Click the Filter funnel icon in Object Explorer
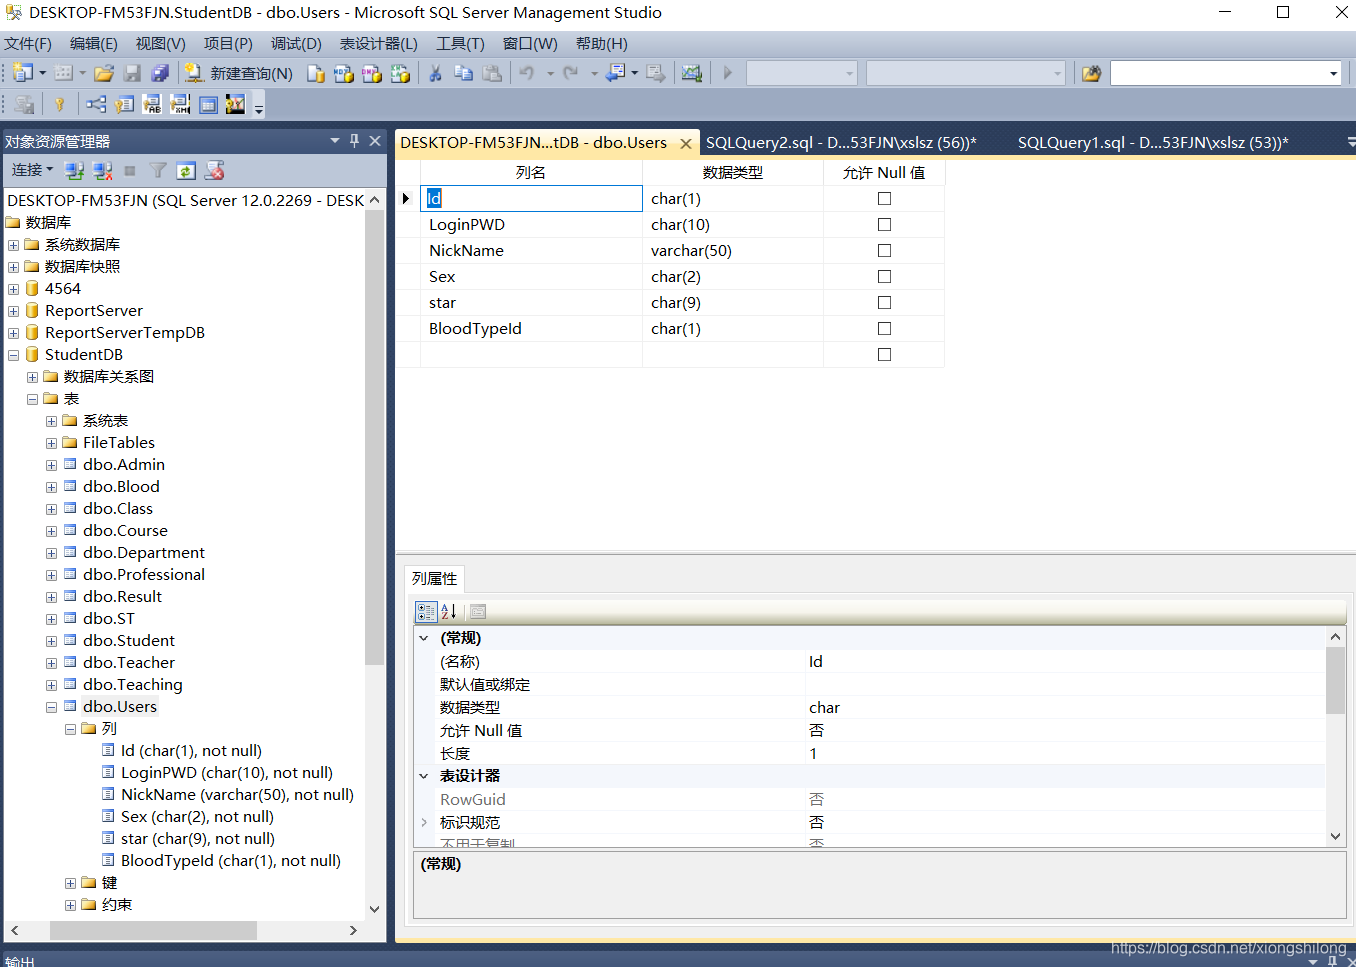This screenshot has height=967, width=1356. (158, 170)
